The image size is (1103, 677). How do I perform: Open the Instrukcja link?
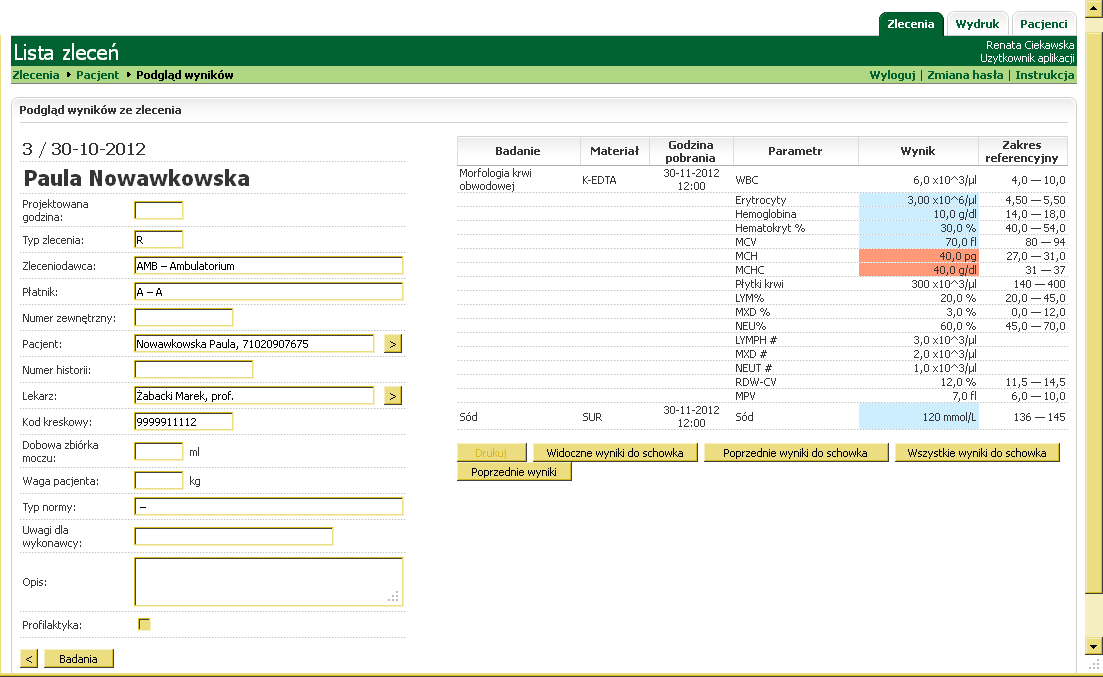tap(1045, 75)
